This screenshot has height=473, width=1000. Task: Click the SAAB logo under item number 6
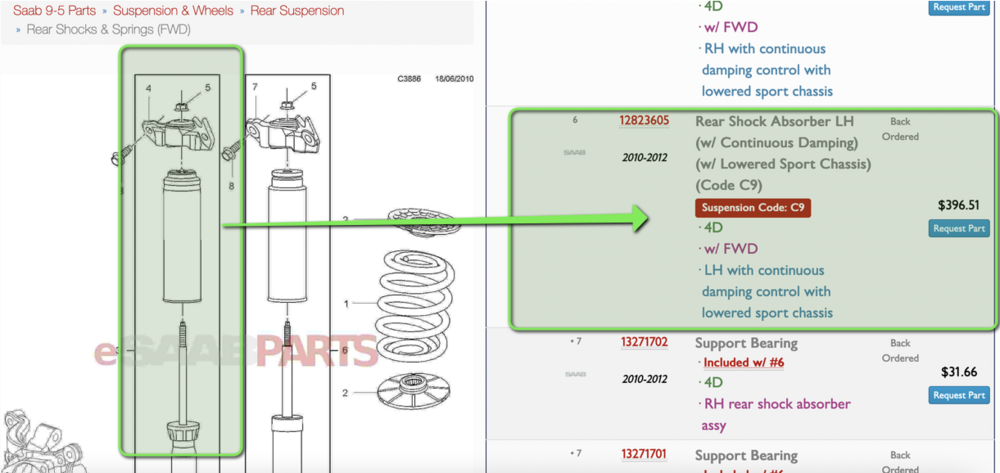coord(575,153)
